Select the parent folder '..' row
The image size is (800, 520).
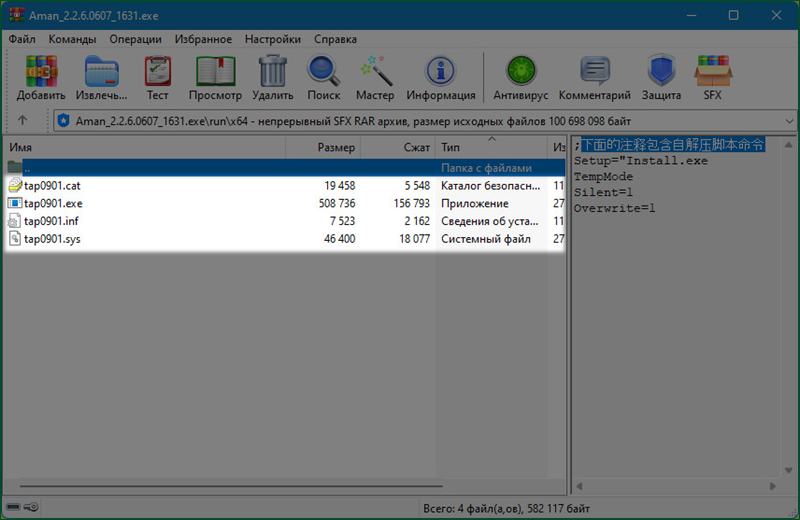[x=286, y=167]
